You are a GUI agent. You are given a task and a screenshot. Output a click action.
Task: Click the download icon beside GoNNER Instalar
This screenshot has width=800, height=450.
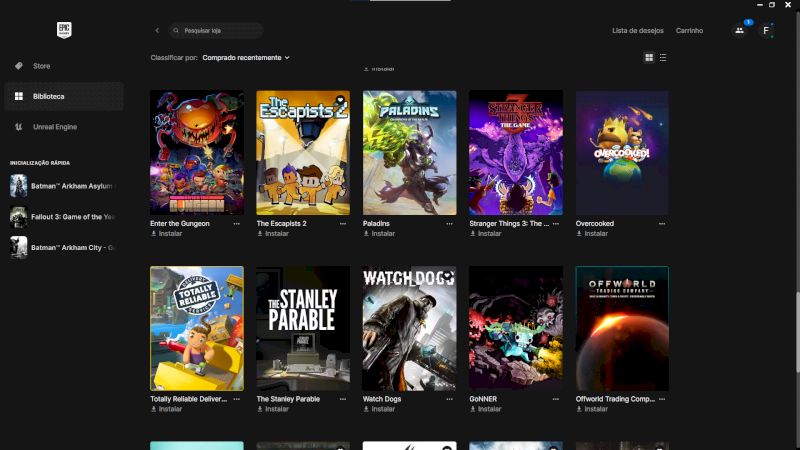pos(472,409)
